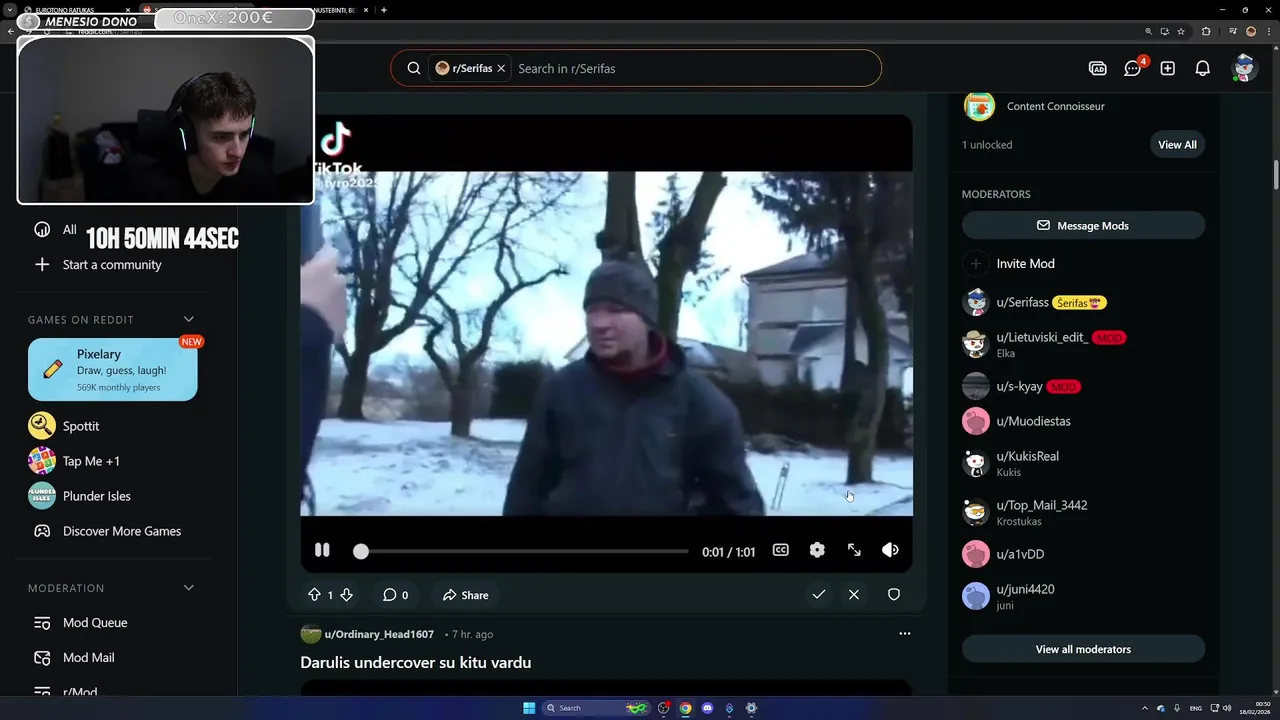Click Content Connoisseur achievement badge

tap(979, 105)
